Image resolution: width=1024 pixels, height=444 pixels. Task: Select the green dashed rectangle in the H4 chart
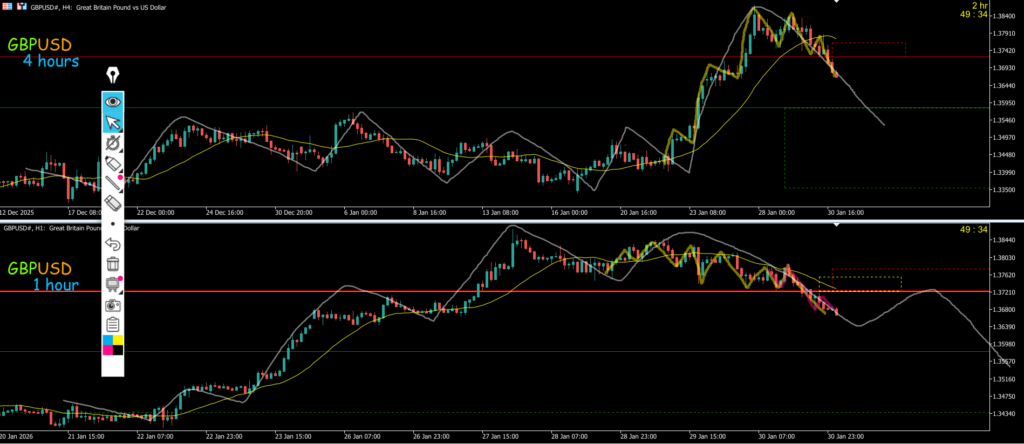tap(887, 148)
